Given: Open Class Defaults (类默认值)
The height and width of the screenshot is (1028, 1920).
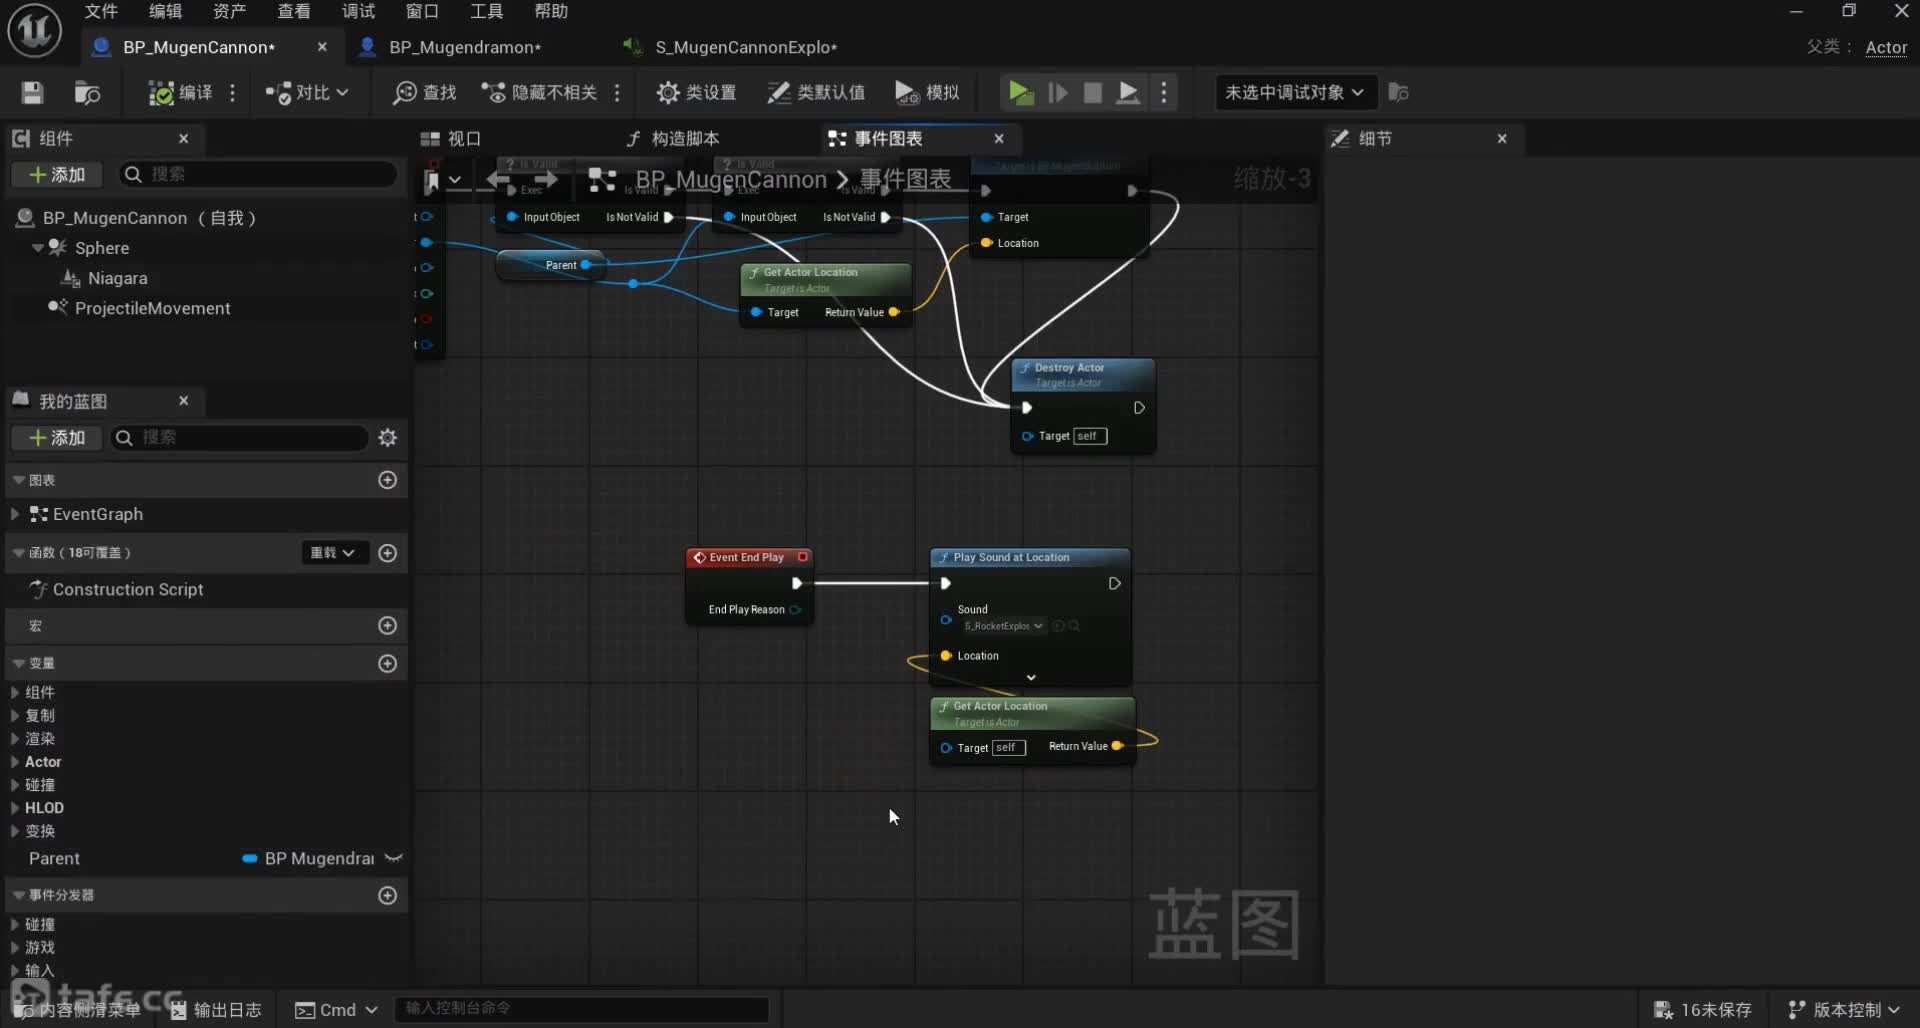Looking at the screenshot, I should coord(816,93).
